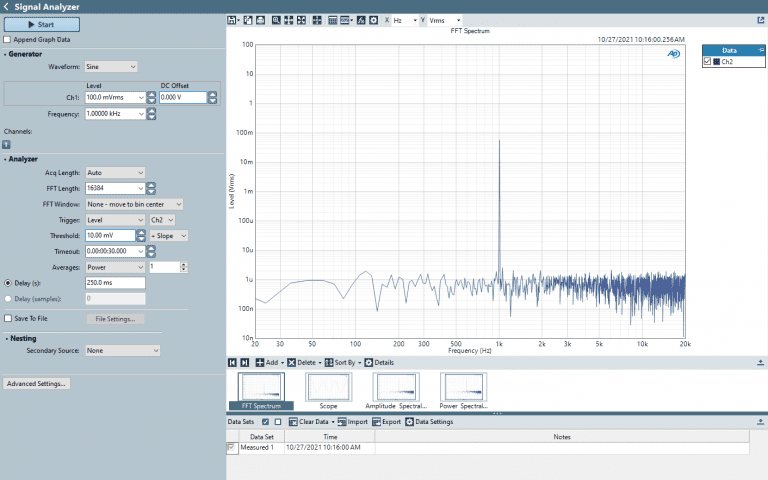Pop out the graph with top-right icon
Image resolution: width=768 pixels, height=480 pixels.
click(x=761, y=20)
